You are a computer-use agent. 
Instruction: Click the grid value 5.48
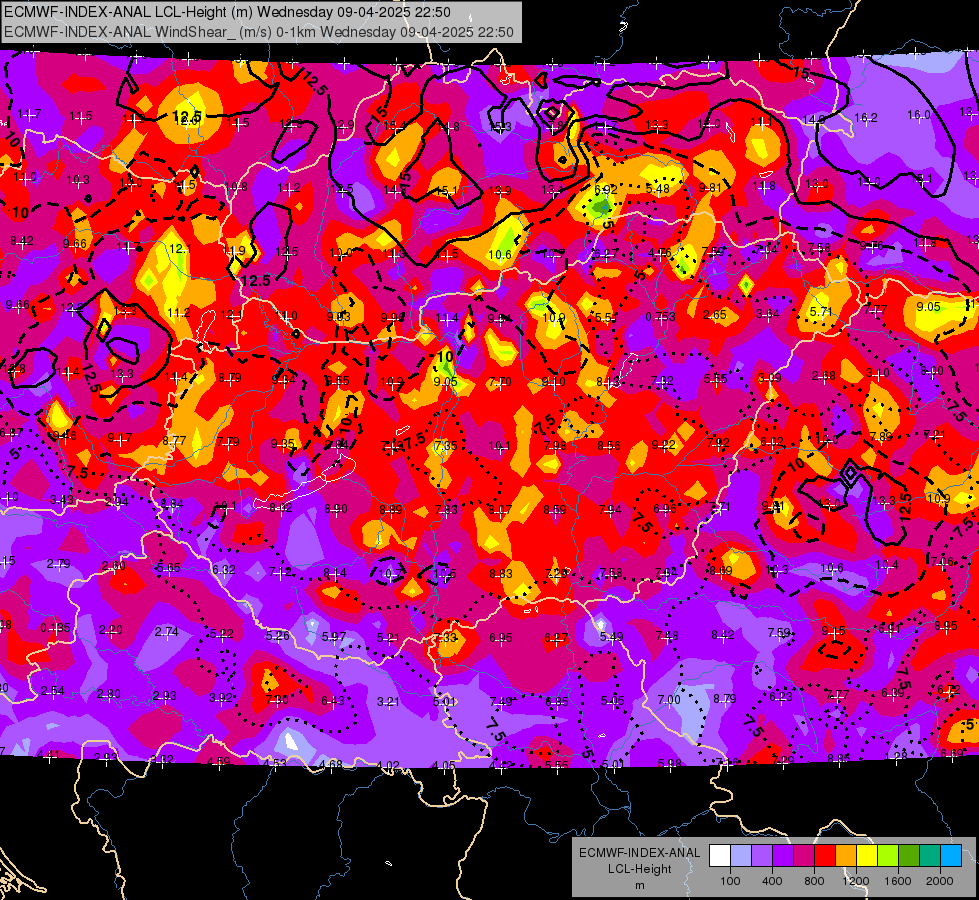coord(657,189)
